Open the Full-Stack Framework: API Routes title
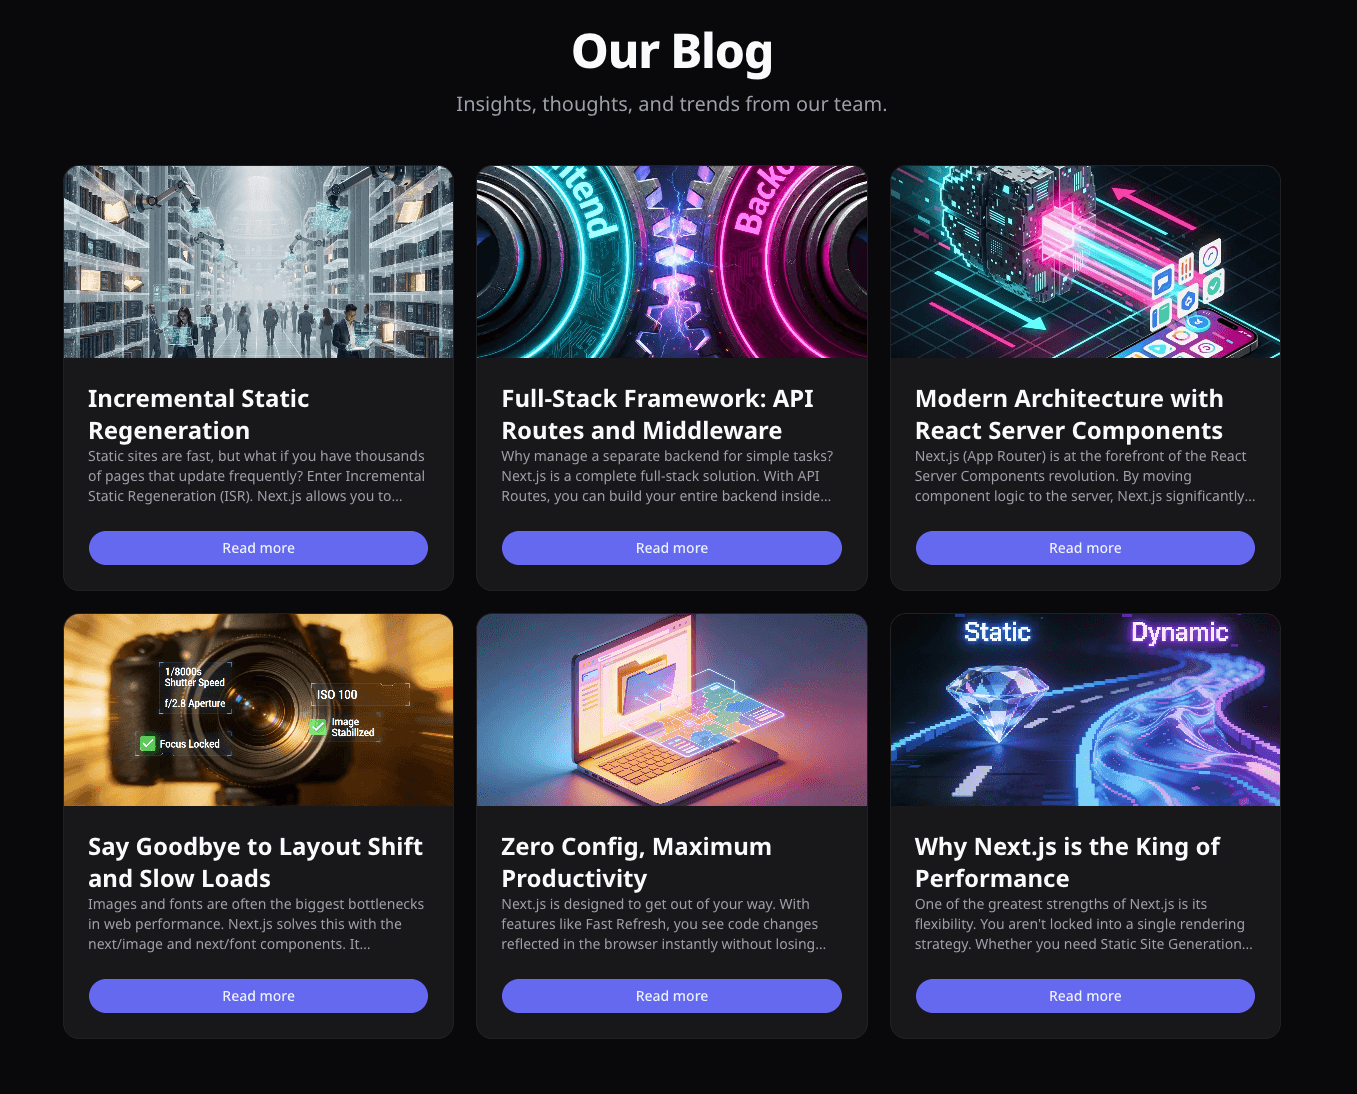Screen dimensions: 1357x1094 pyautogui.click(x=657, y=414)
